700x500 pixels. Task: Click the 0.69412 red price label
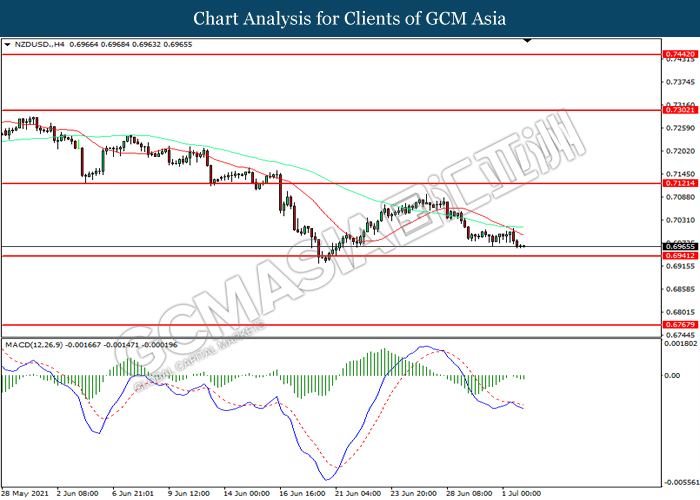(x=680, y=256)
